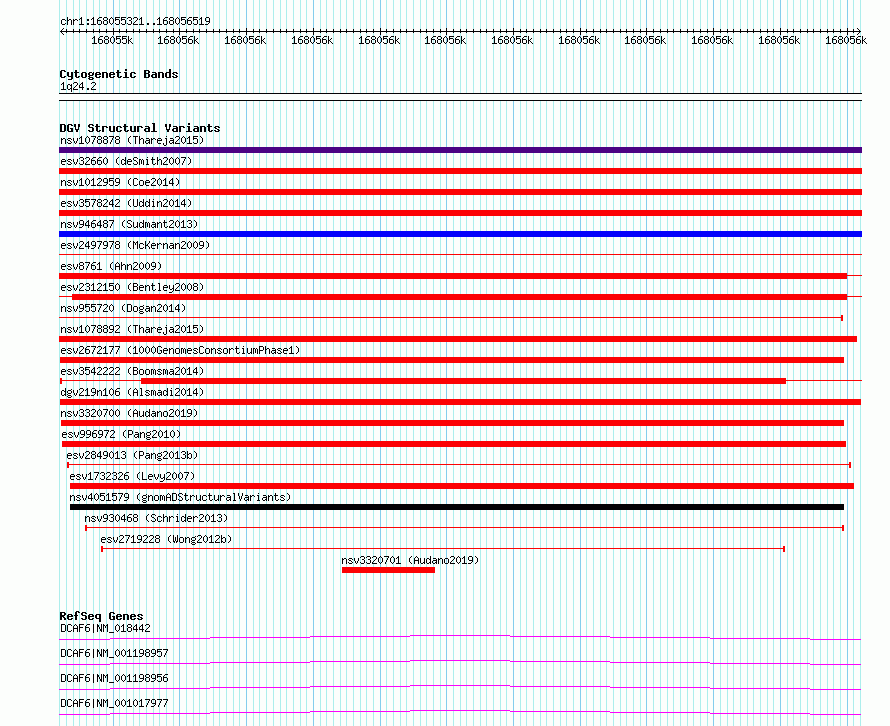Click the chr1:168055321..168056519 coordinate label
This screenshot has width=890, height=726.
tap(135, 21)
